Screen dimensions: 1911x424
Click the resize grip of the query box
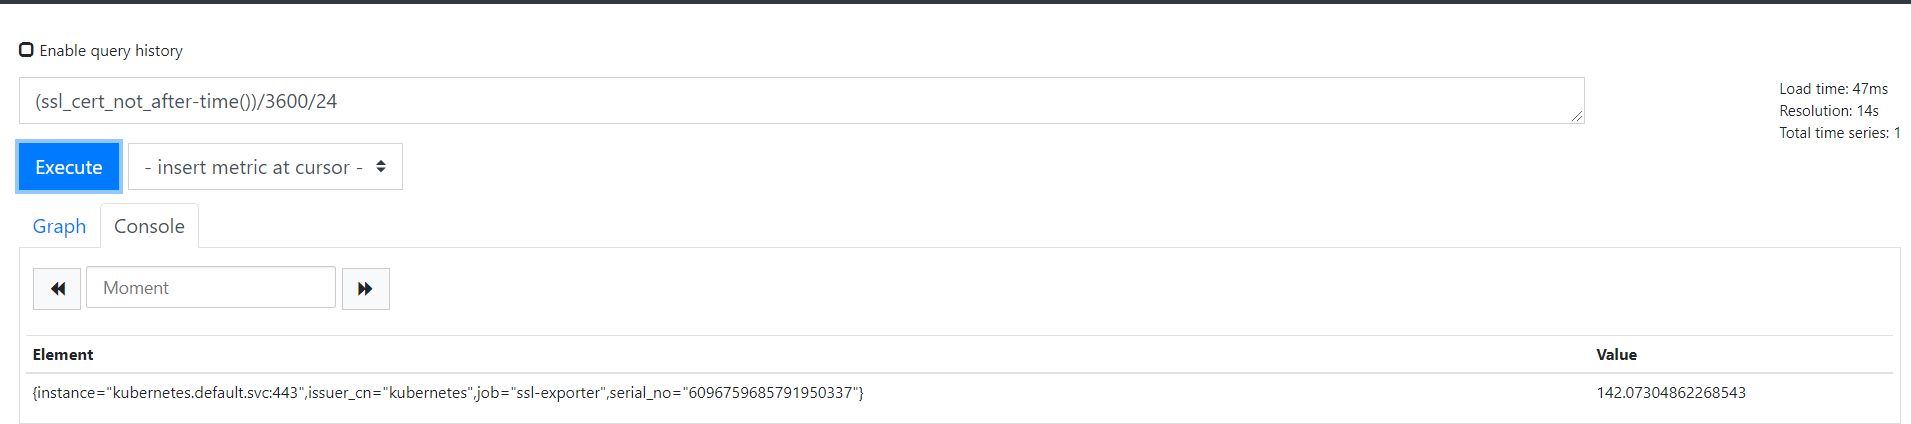1576,116
